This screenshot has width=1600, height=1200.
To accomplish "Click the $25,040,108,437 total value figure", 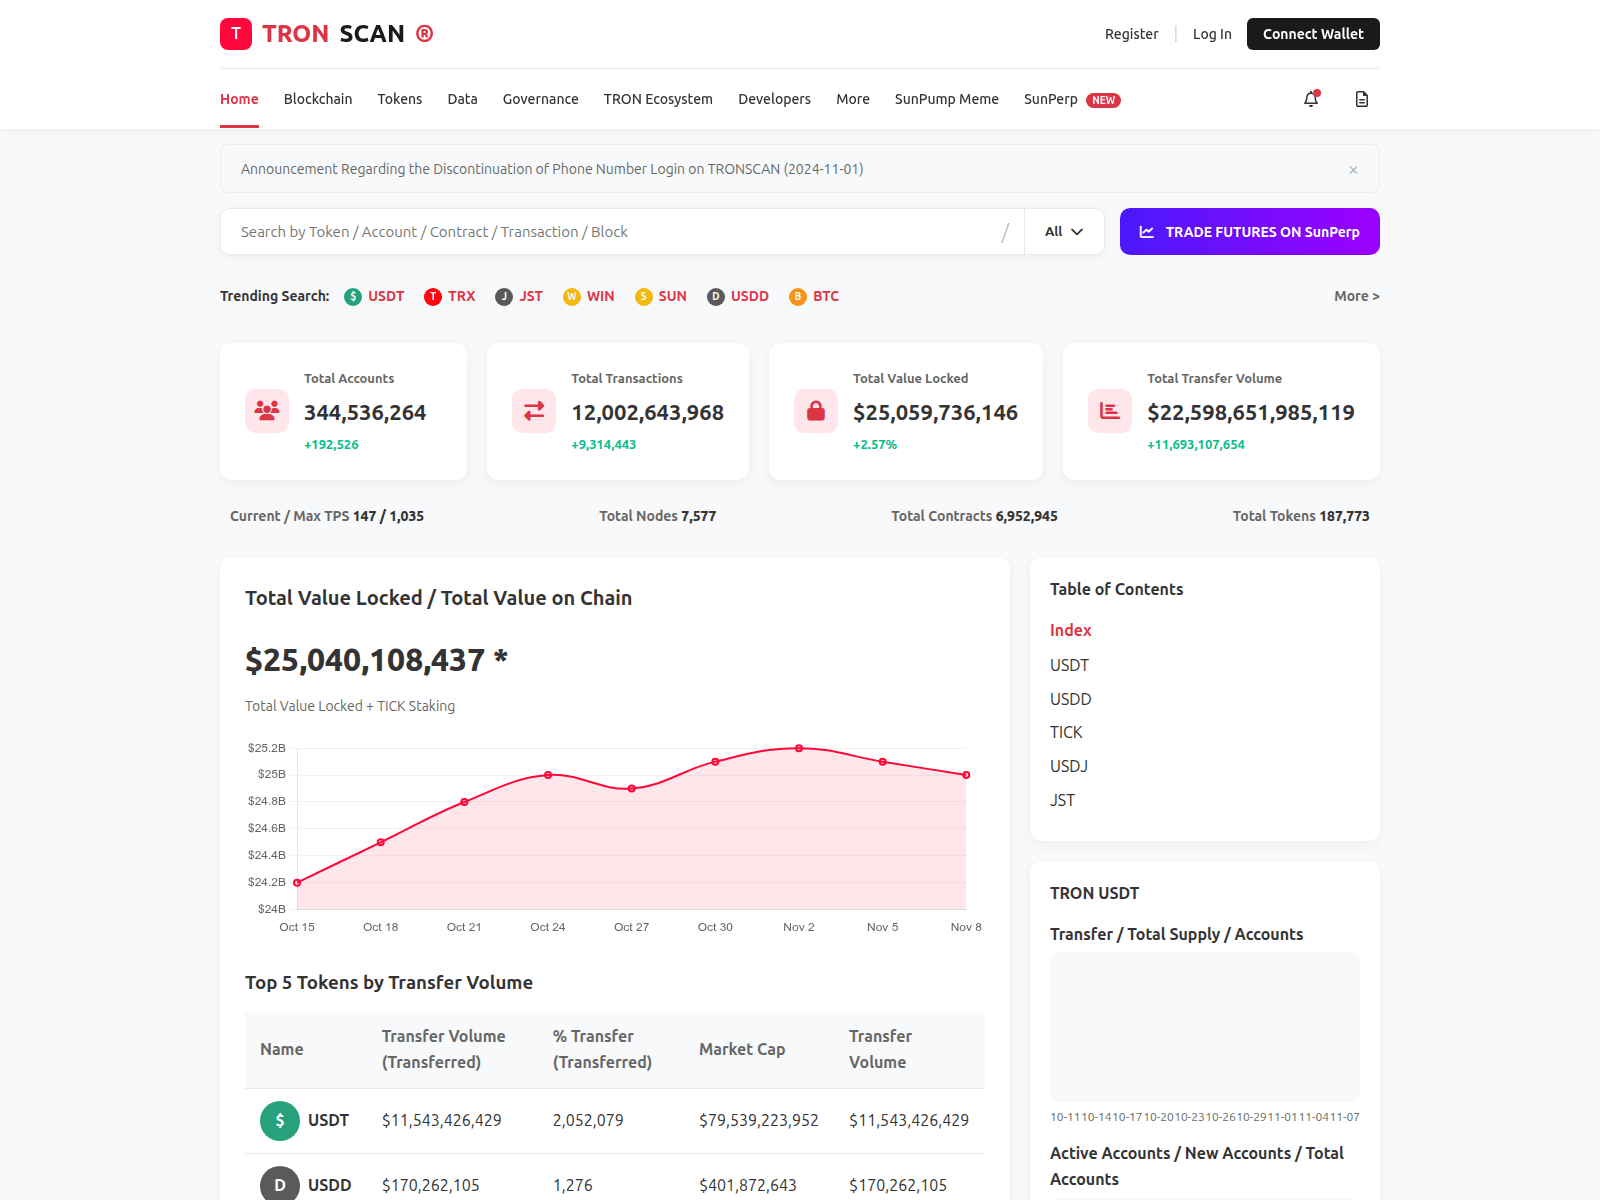I will coord(376,660).
